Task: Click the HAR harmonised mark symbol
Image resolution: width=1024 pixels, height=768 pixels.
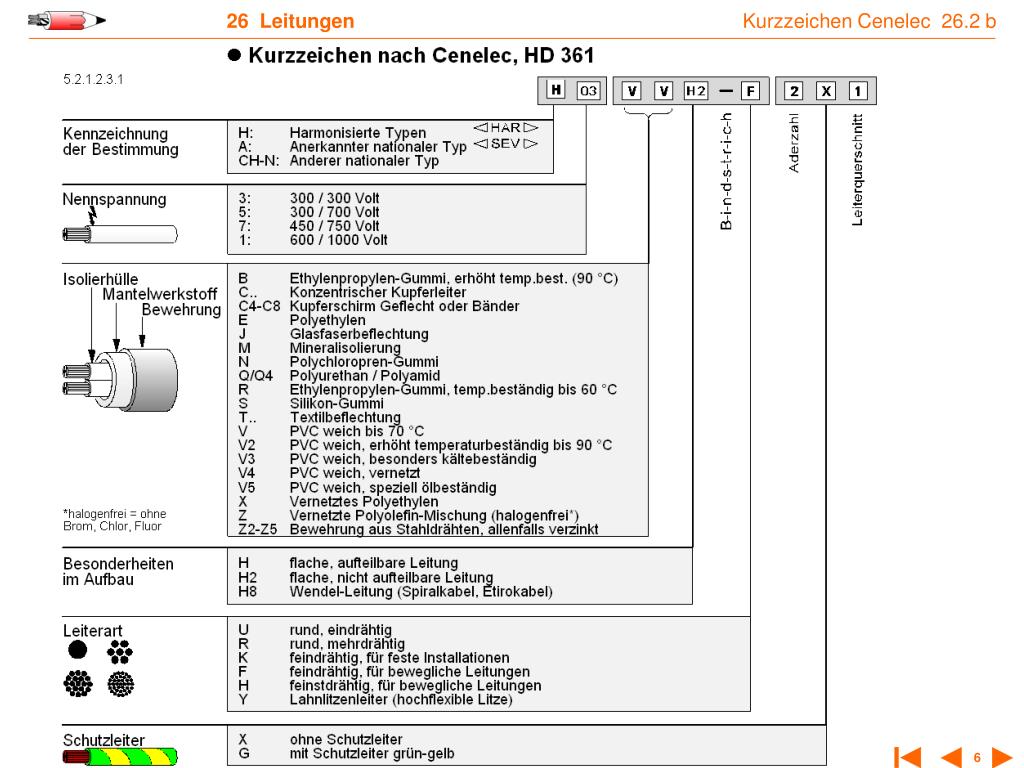Action: point(505,128)
